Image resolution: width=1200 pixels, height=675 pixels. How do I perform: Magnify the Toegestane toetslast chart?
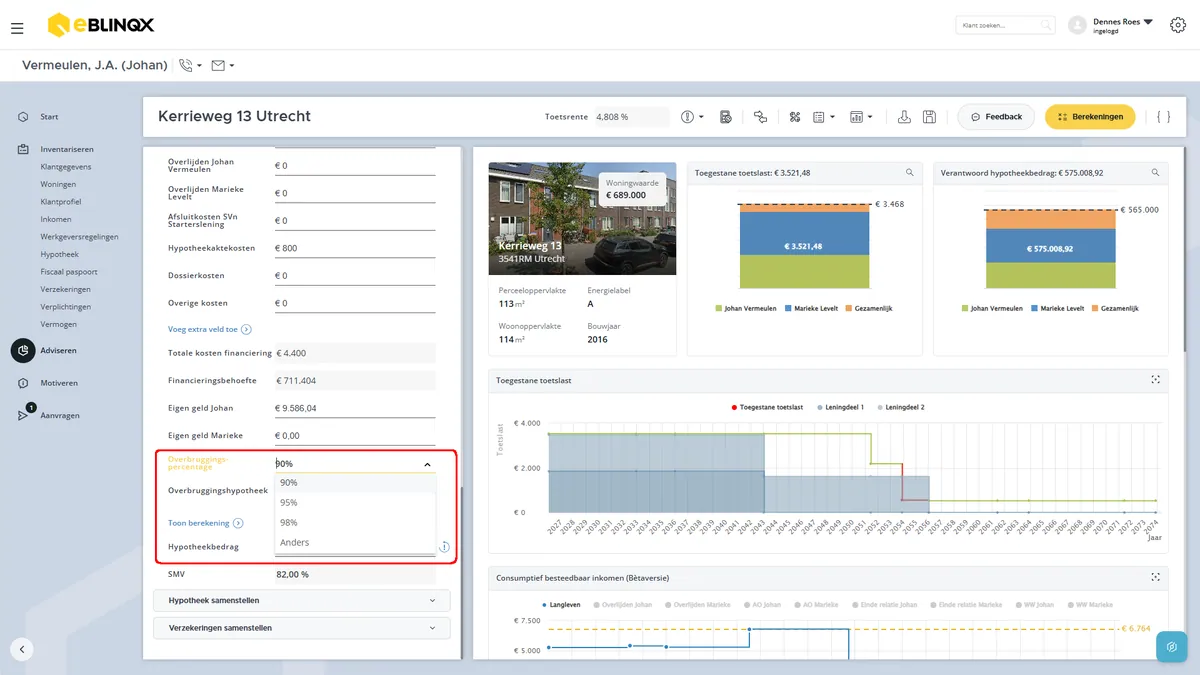(x=909, y=173)
